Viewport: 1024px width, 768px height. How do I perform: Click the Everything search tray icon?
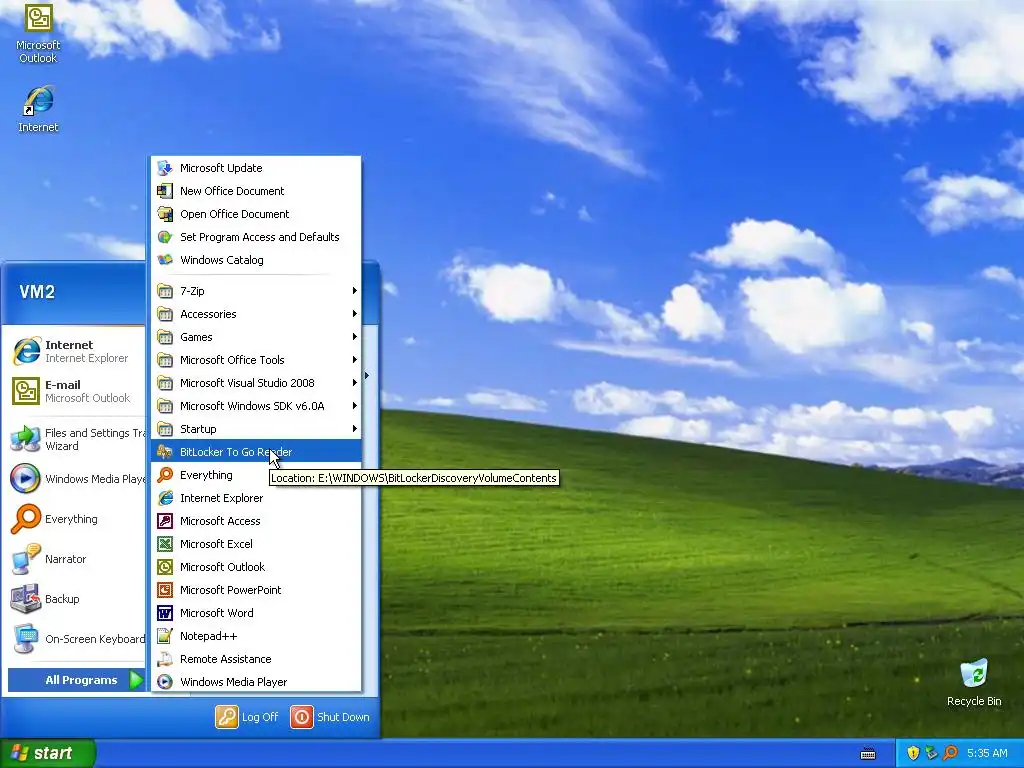coord(950,753)
